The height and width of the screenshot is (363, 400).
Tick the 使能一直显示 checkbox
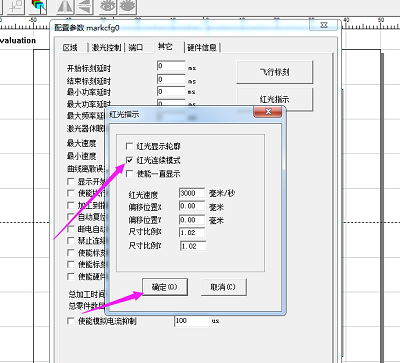tap(129, 174)
